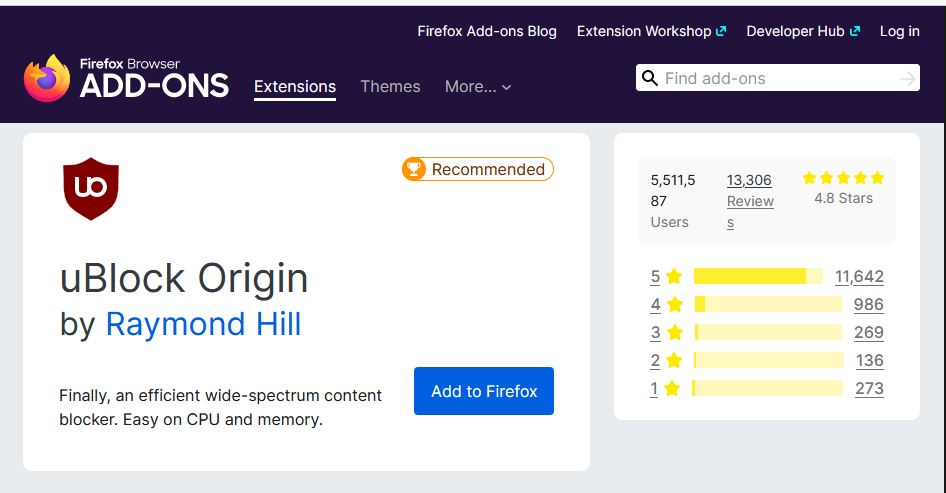Open the Firefox Add-ons Blog link
The image size is (946, 493).
[487, 31]
